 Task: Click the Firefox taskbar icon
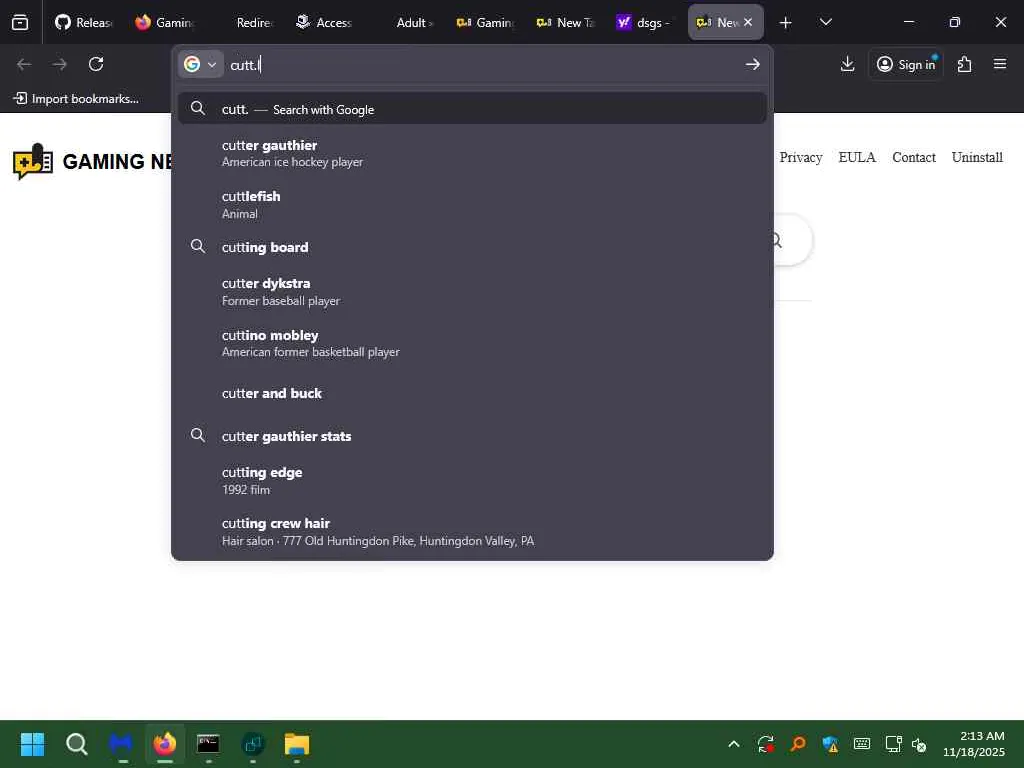pyautogui.click(x=165, y=744)
